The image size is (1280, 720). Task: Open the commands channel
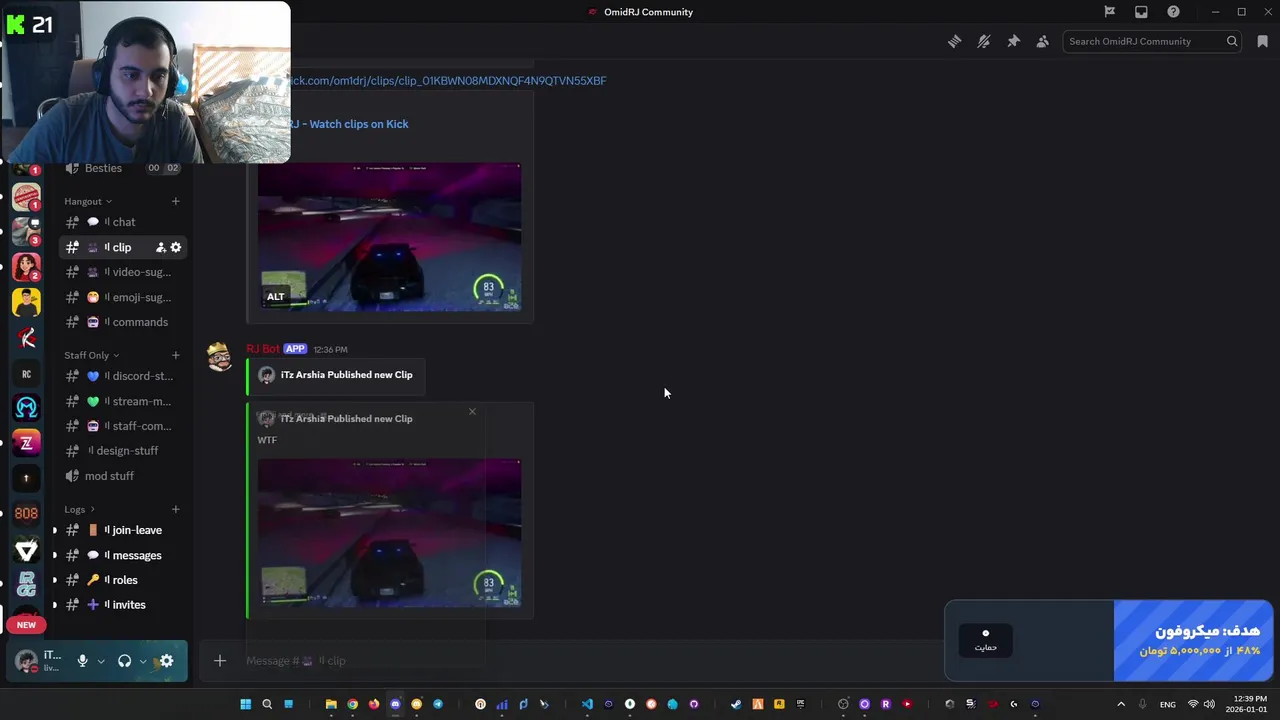coord(122,322)
